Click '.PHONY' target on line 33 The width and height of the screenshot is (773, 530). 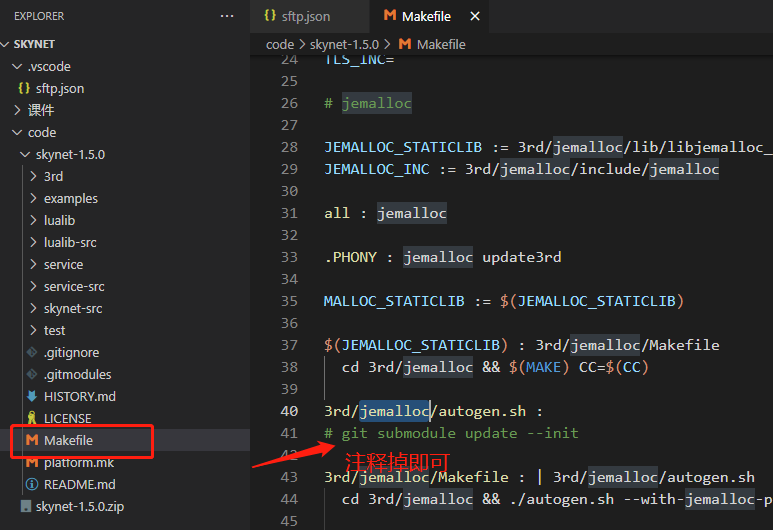pos(351,257)
